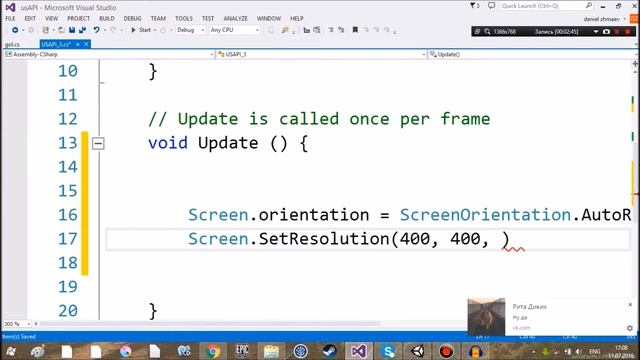This screenshot has height=360, width=640.
Task: Click the horizontal scrollbar of the editor
Action: coord(209,324)
